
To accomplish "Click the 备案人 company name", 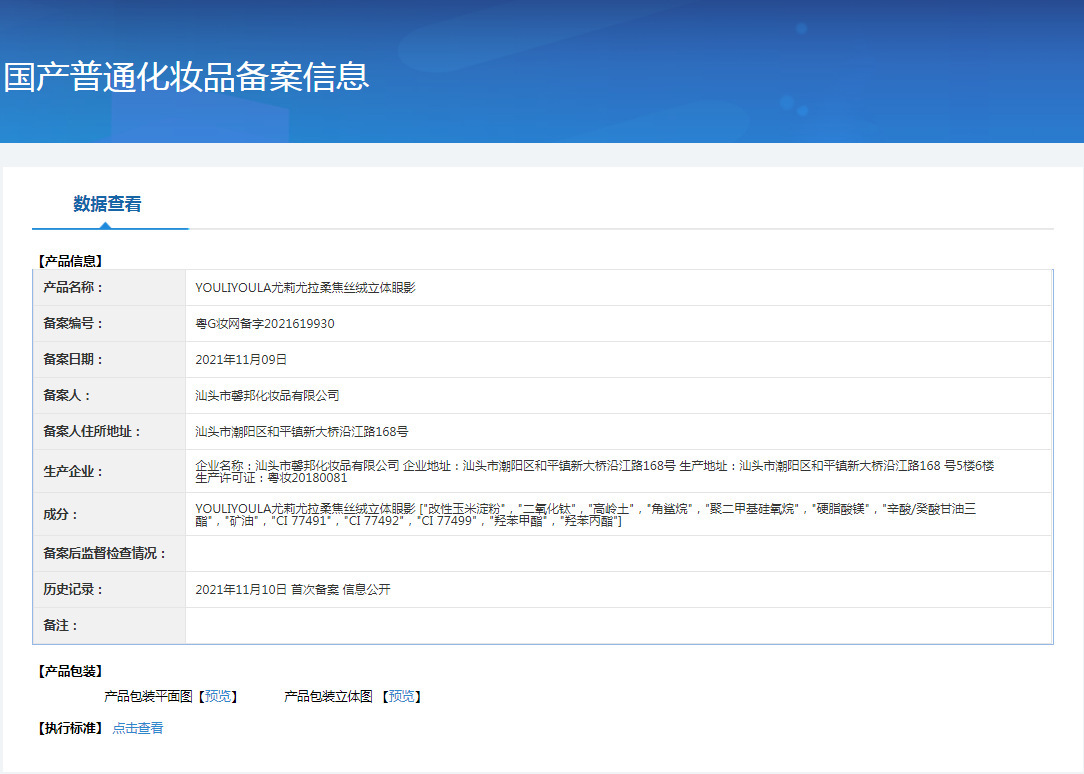I will pos(267,395).
